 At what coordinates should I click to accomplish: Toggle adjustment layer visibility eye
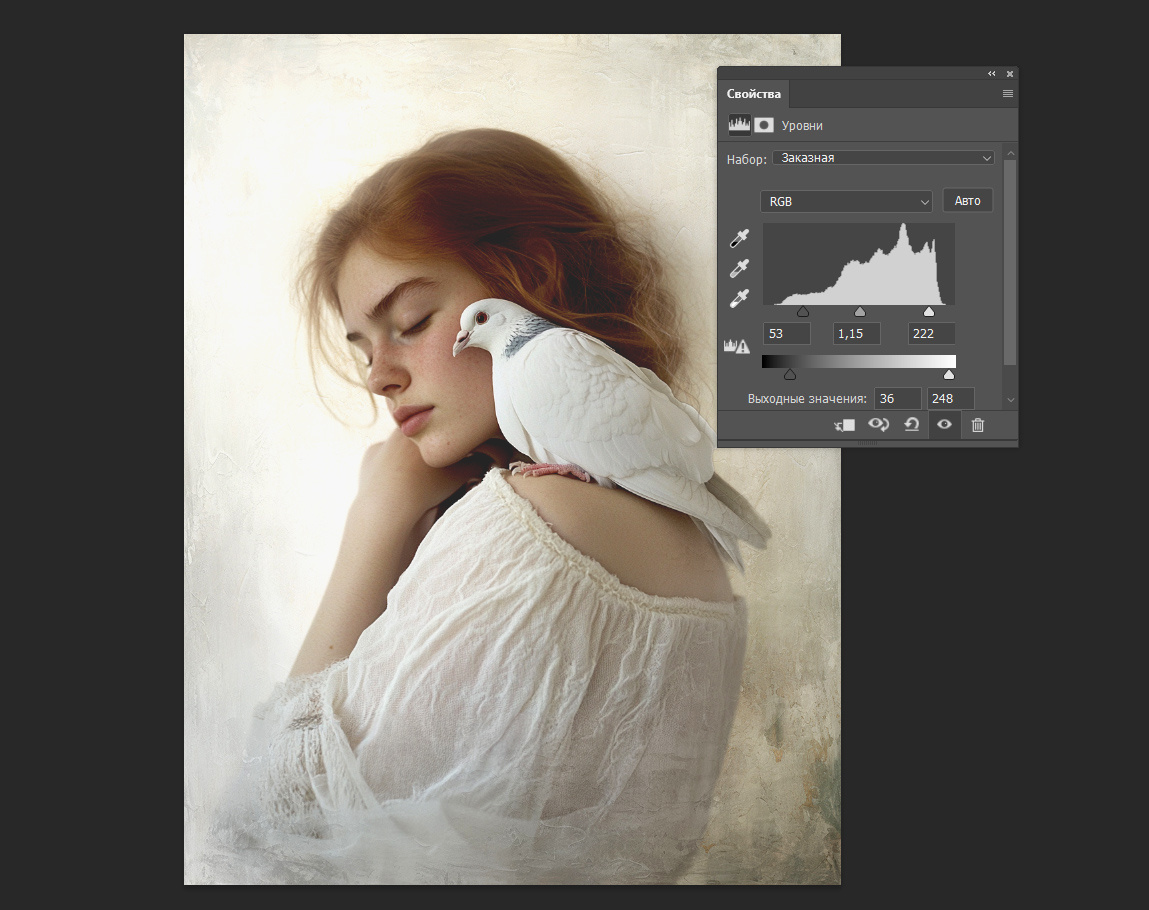945,424
